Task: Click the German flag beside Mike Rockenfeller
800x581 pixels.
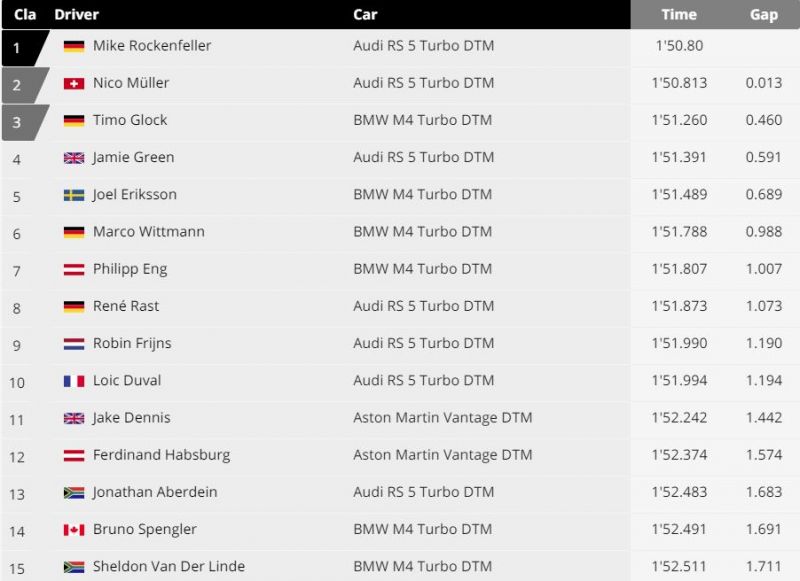Action: [74, 46]
